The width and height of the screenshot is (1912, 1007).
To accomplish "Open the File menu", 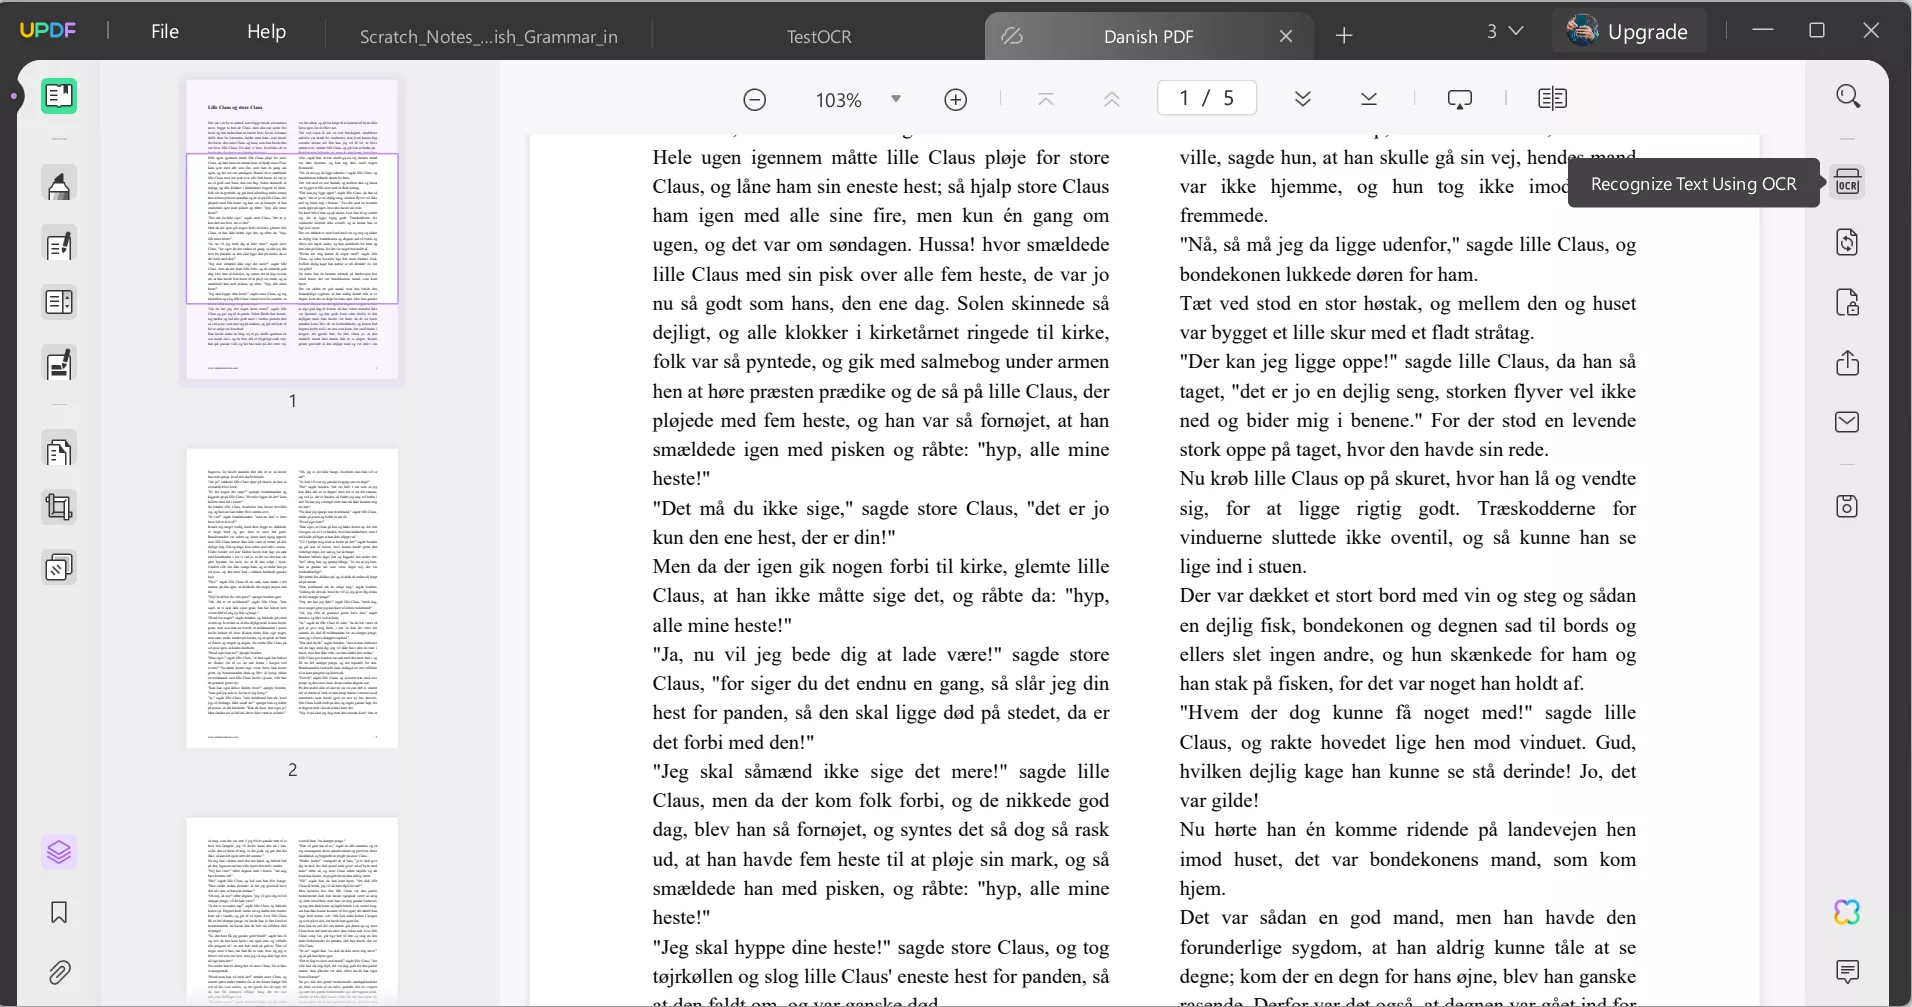I will [x=165, y=31].
